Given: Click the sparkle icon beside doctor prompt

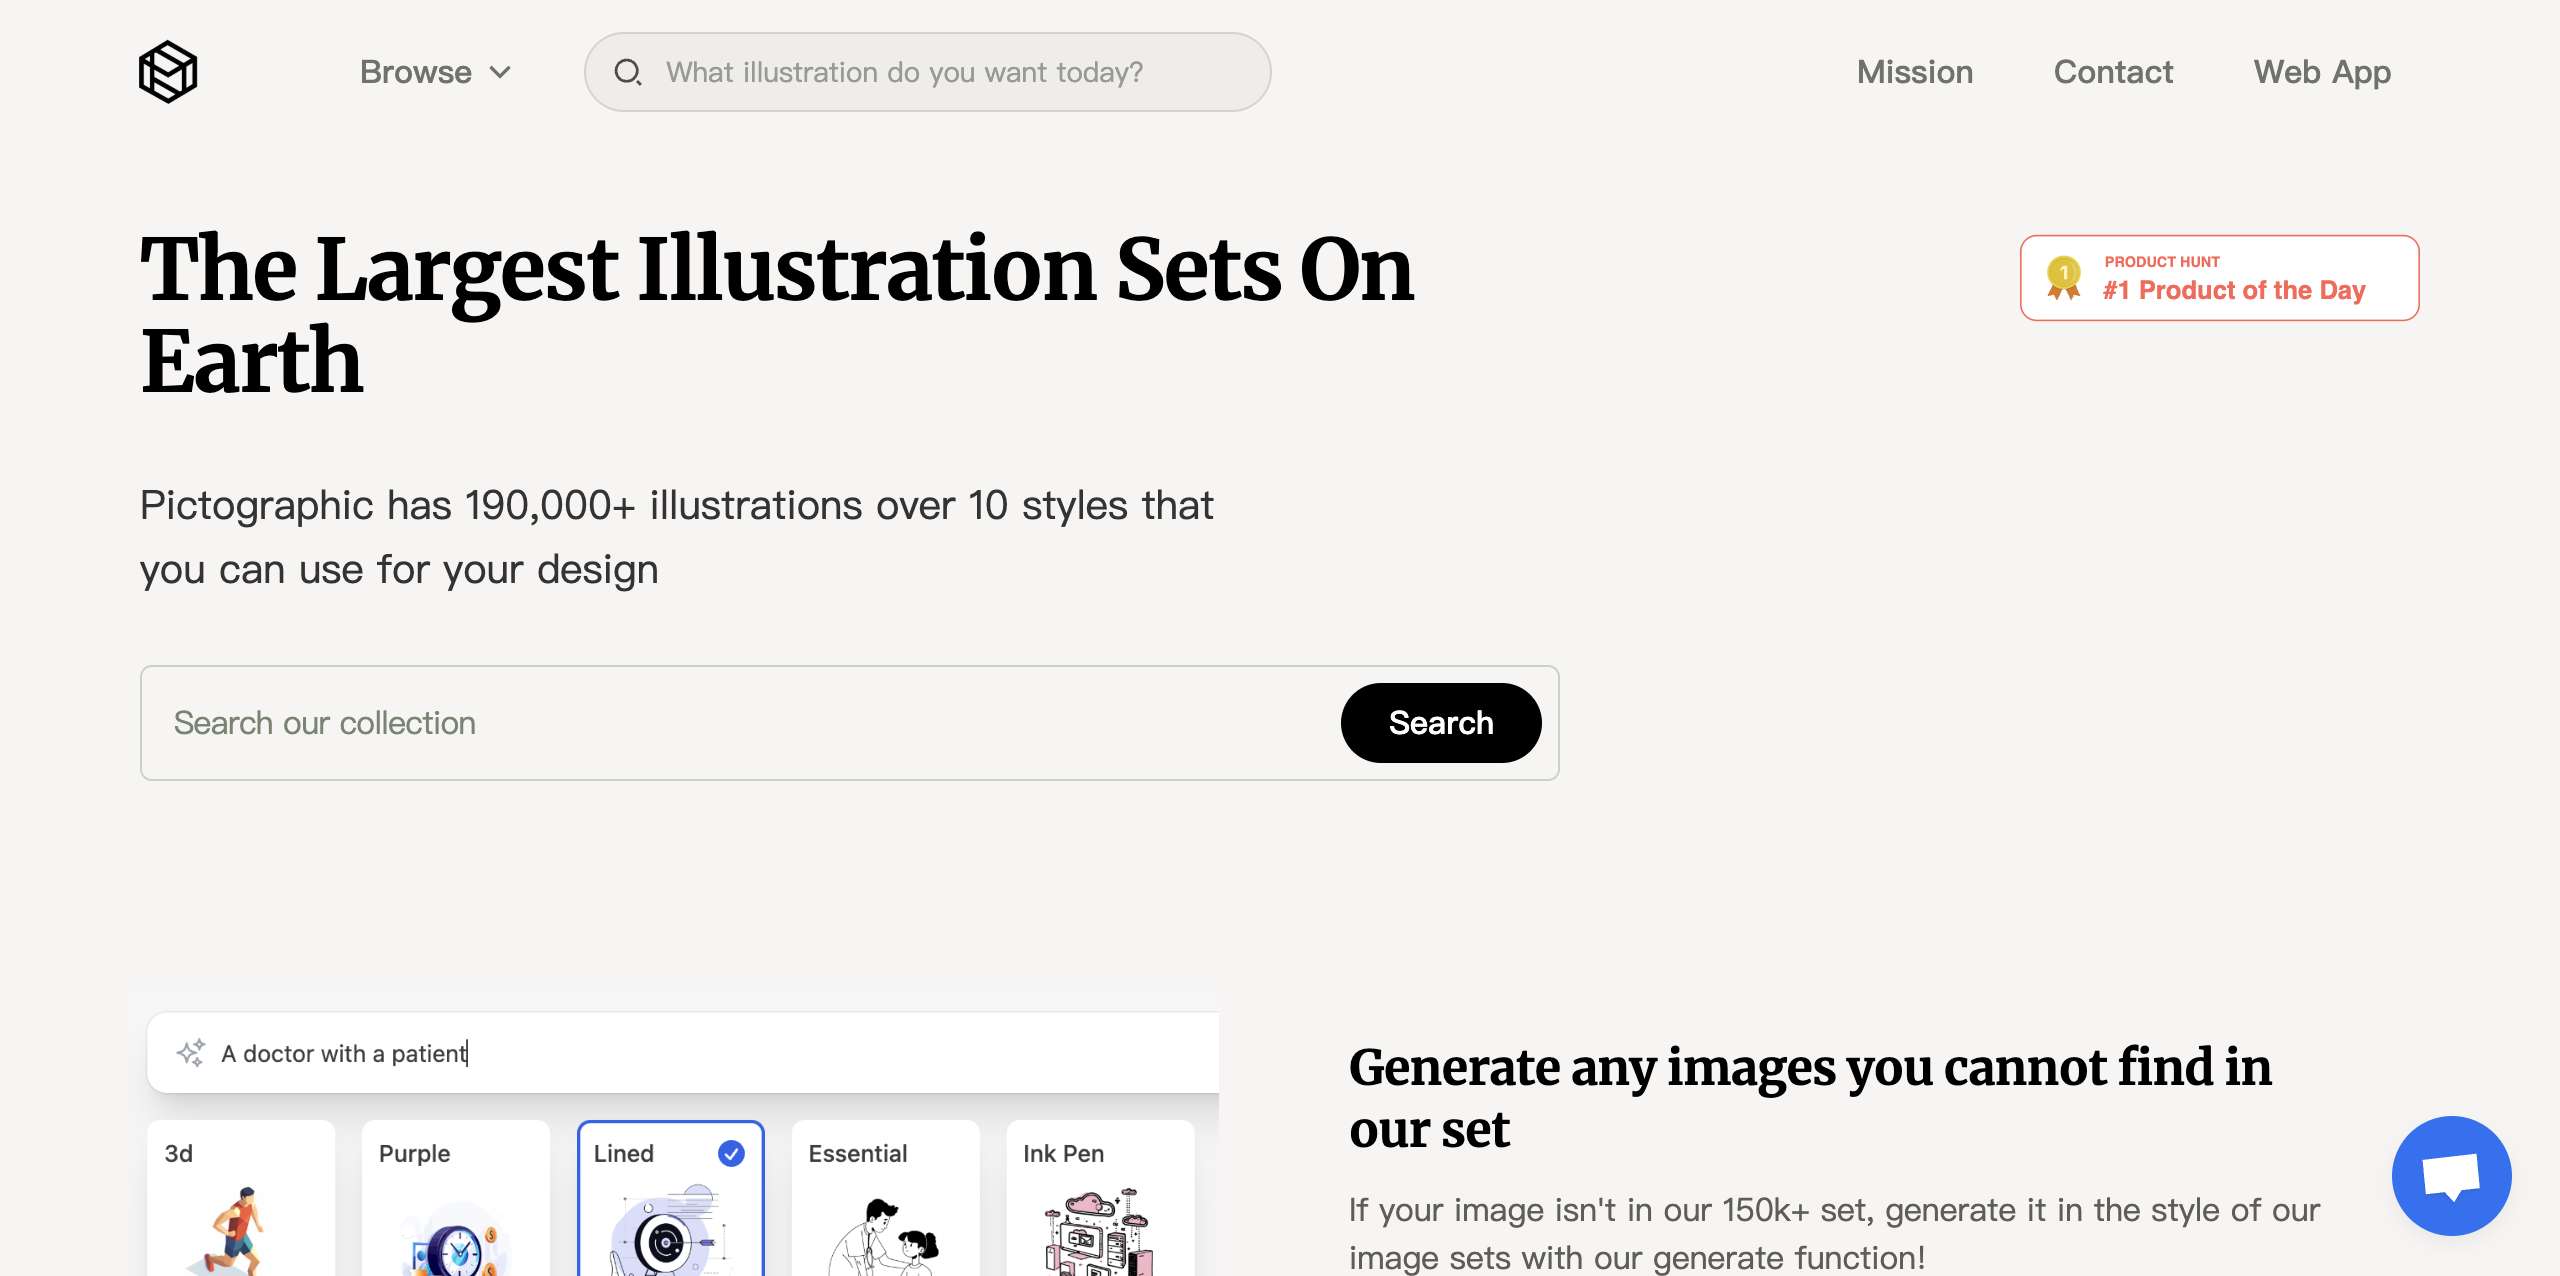Looking at the screenshot, I should [191, 1053].
